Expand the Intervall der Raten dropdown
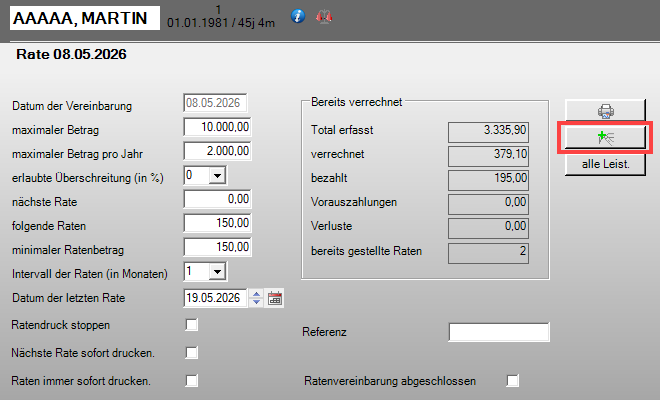The width and height of the screenshot is (660, 400). [x=217, y=272]
